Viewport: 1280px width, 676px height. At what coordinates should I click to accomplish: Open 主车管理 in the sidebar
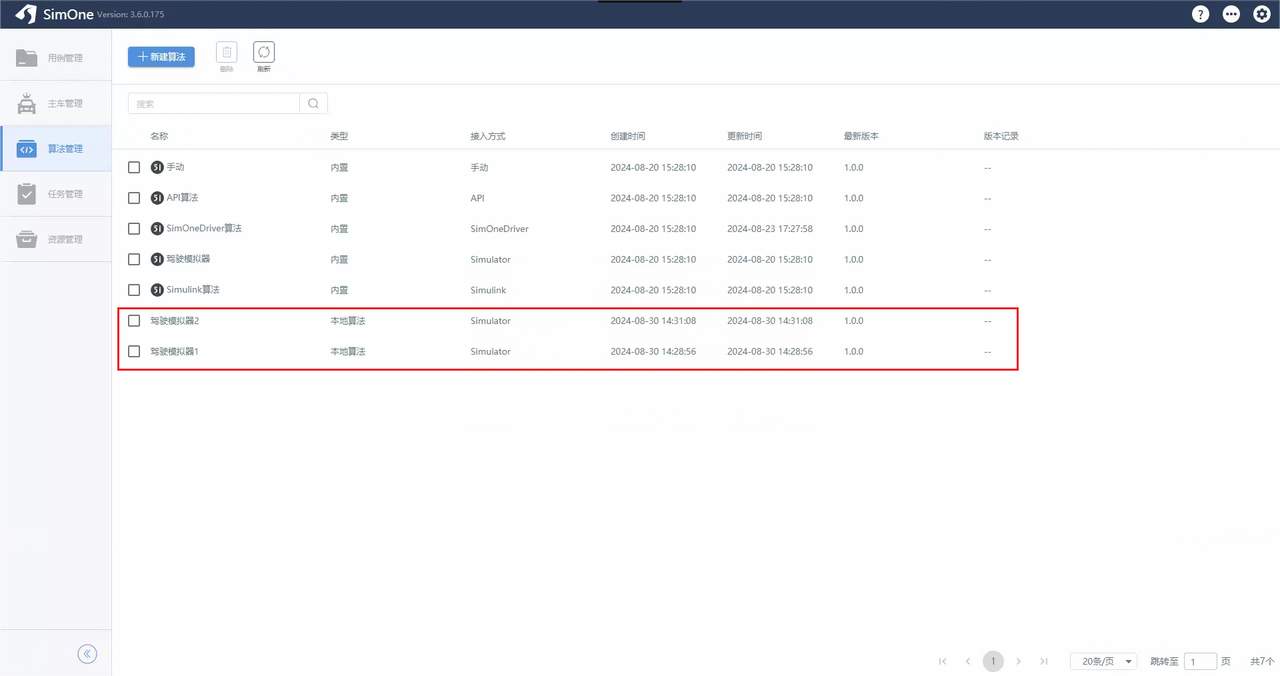pos(56,103)
